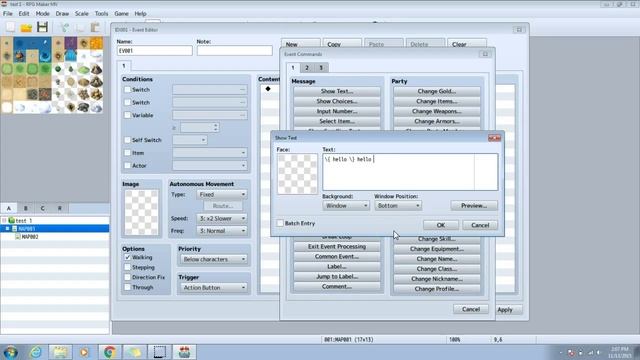Click the volume icon in system tray
Viewport: 640px width, 360px height.
599,352
